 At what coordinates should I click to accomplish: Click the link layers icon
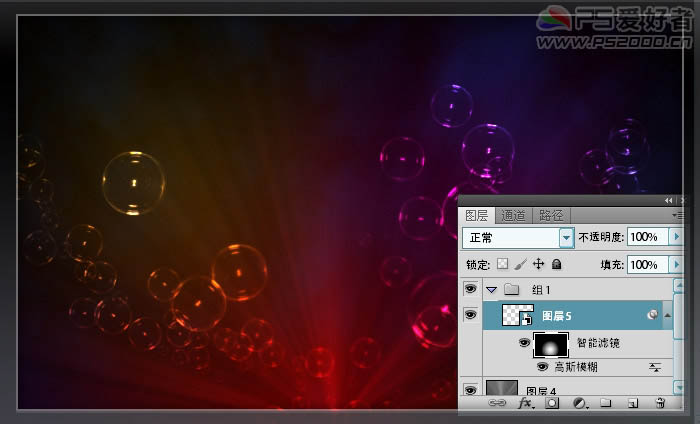tap(497, 404)
